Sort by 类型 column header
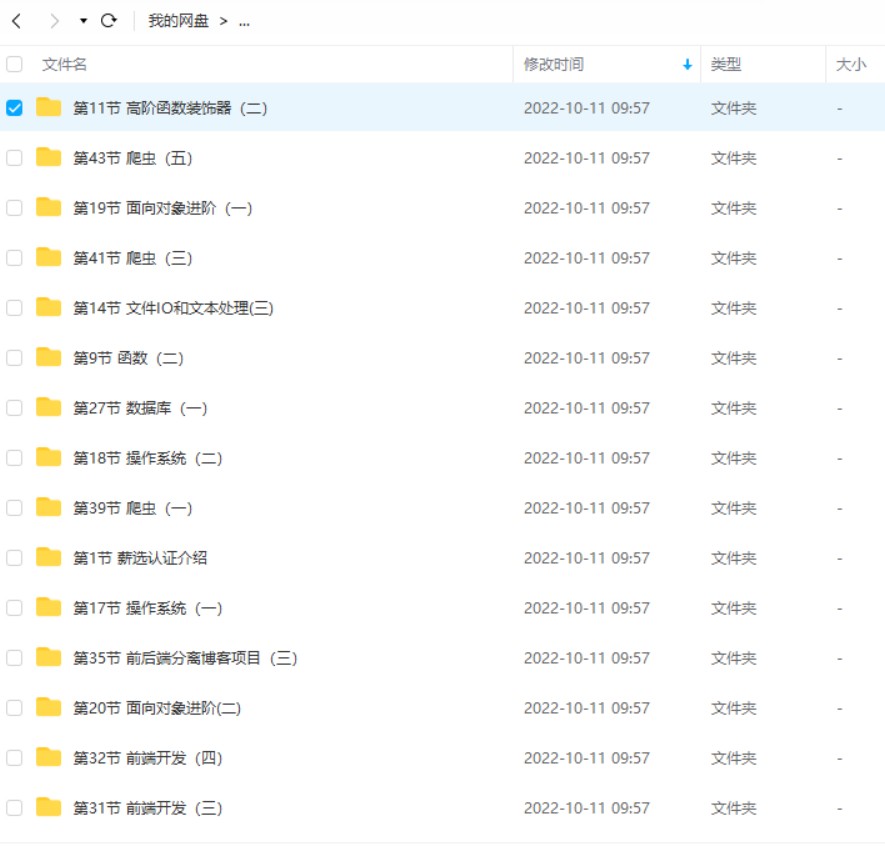885x866 pixels. tap(725, 64)
